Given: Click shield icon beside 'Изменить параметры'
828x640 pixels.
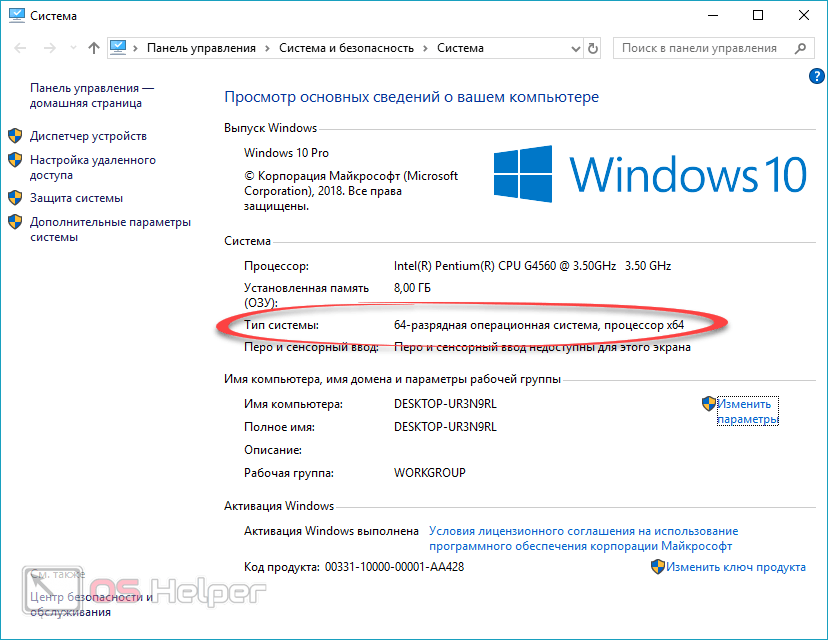Looking at the screenshot, I should tap(709, 404).
